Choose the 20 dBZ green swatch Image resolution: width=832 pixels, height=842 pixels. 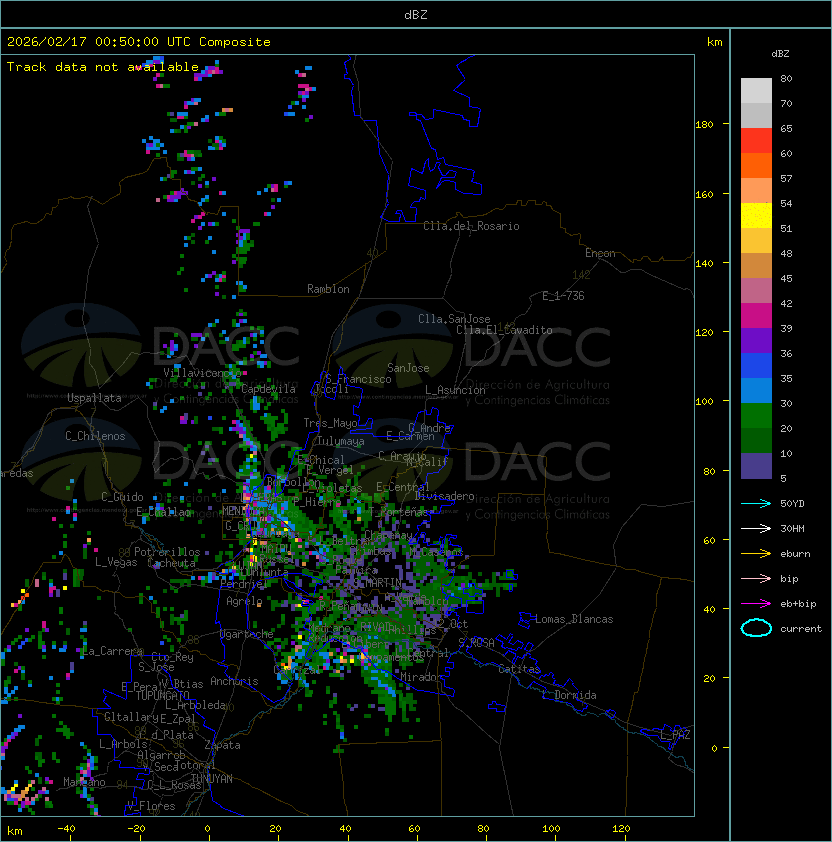pyautogui.click(x=756, y=416)
